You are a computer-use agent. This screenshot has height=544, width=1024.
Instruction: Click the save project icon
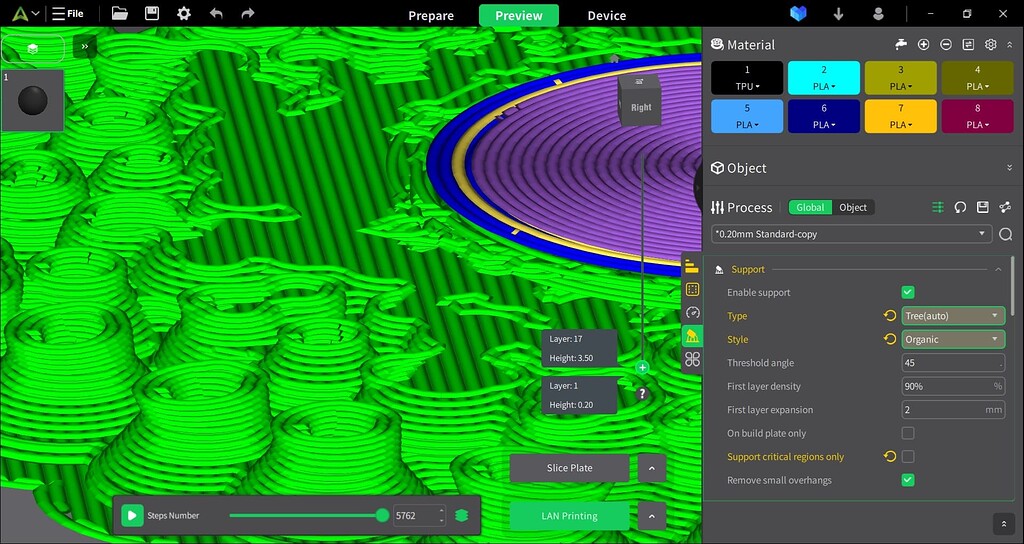point(152,14)
